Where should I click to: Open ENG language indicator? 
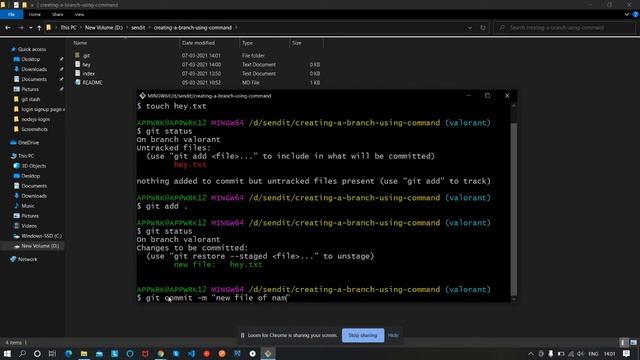593,354
